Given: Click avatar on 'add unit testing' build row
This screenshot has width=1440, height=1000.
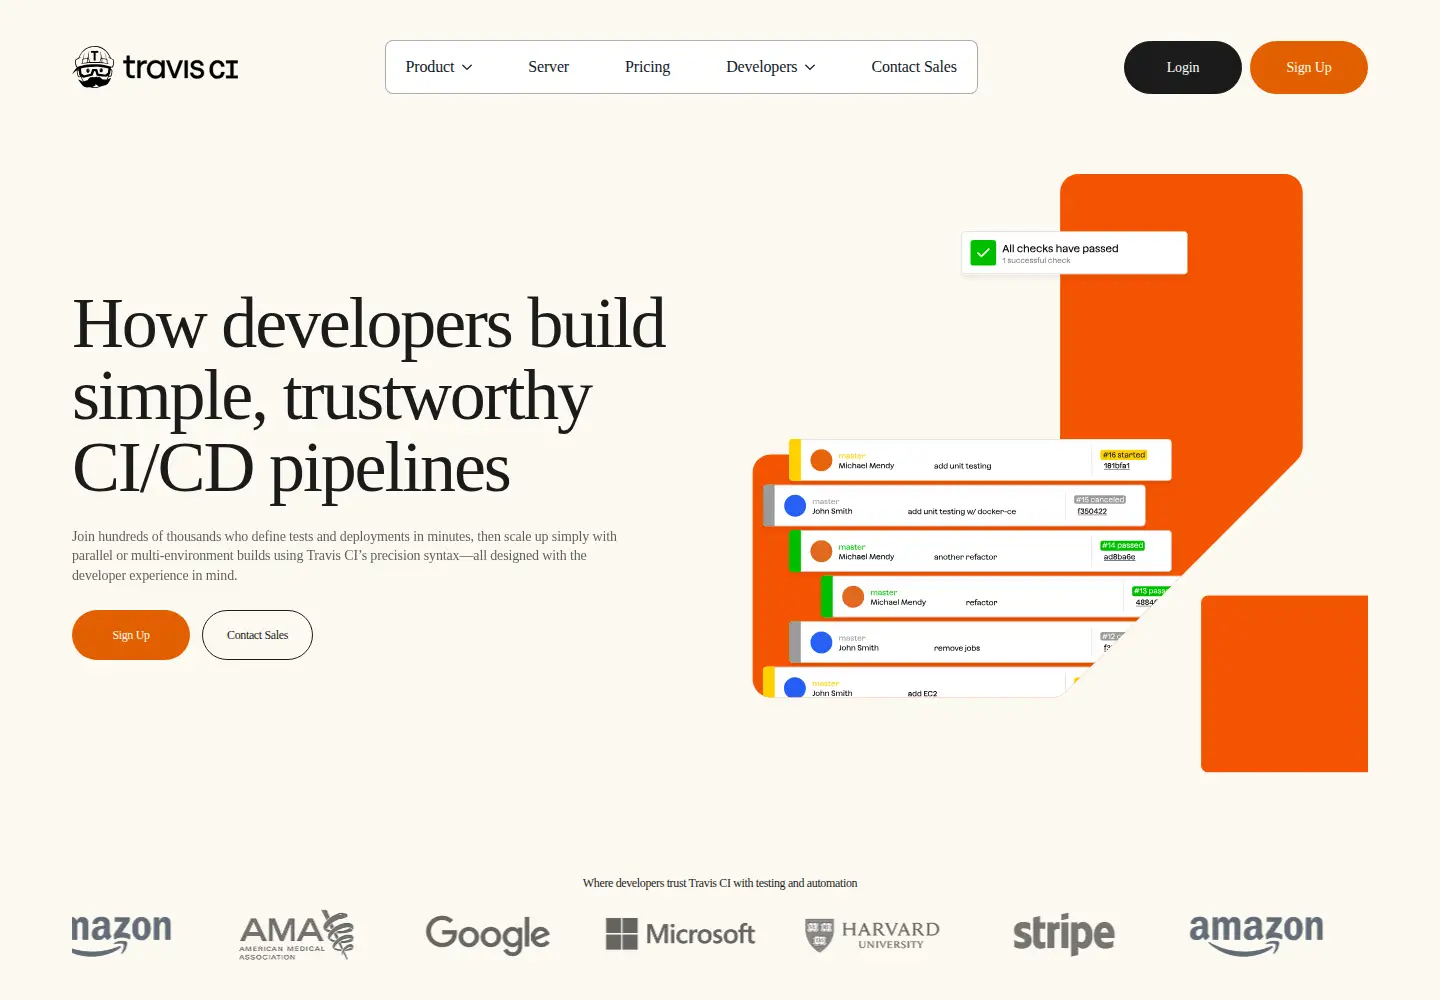Looking at the screenshot, I should tap(821, 460).
